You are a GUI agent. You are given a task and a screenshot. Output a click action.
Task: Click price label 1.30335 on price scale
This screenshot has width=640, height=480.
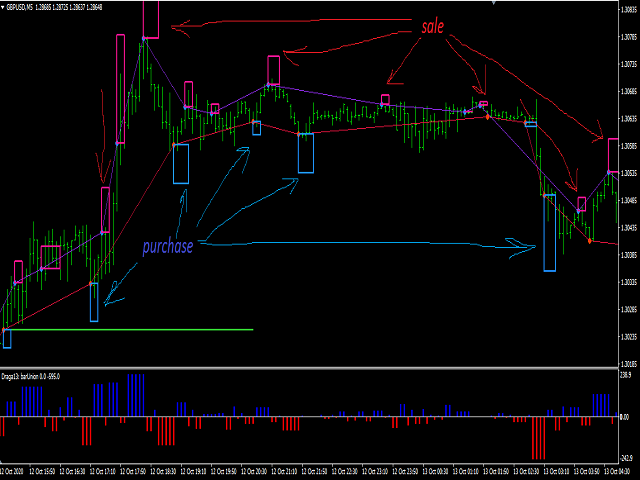tap(629, 282)
